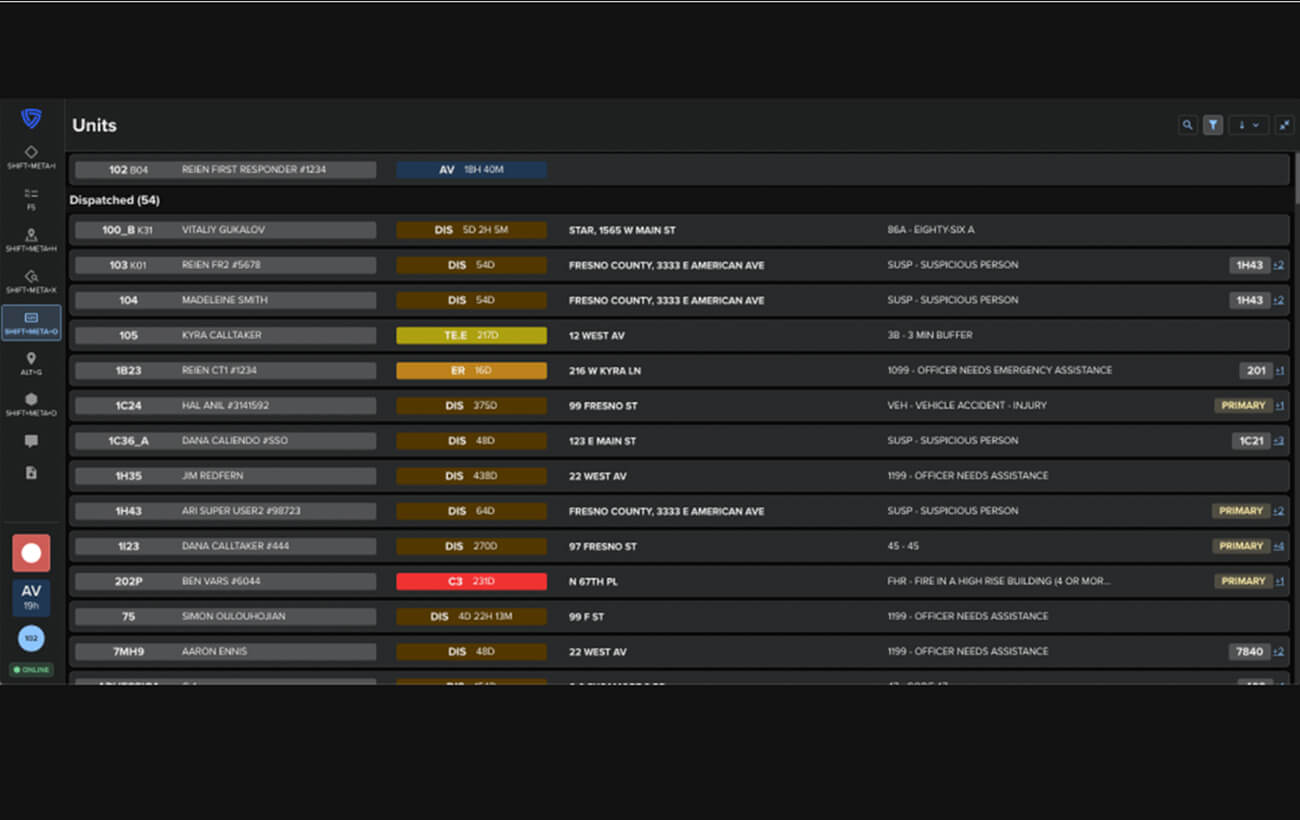This screenshot has height=820, width=1300.
Task: Open the chat messages icon in sidebar
Action: [x=31, y=441]
